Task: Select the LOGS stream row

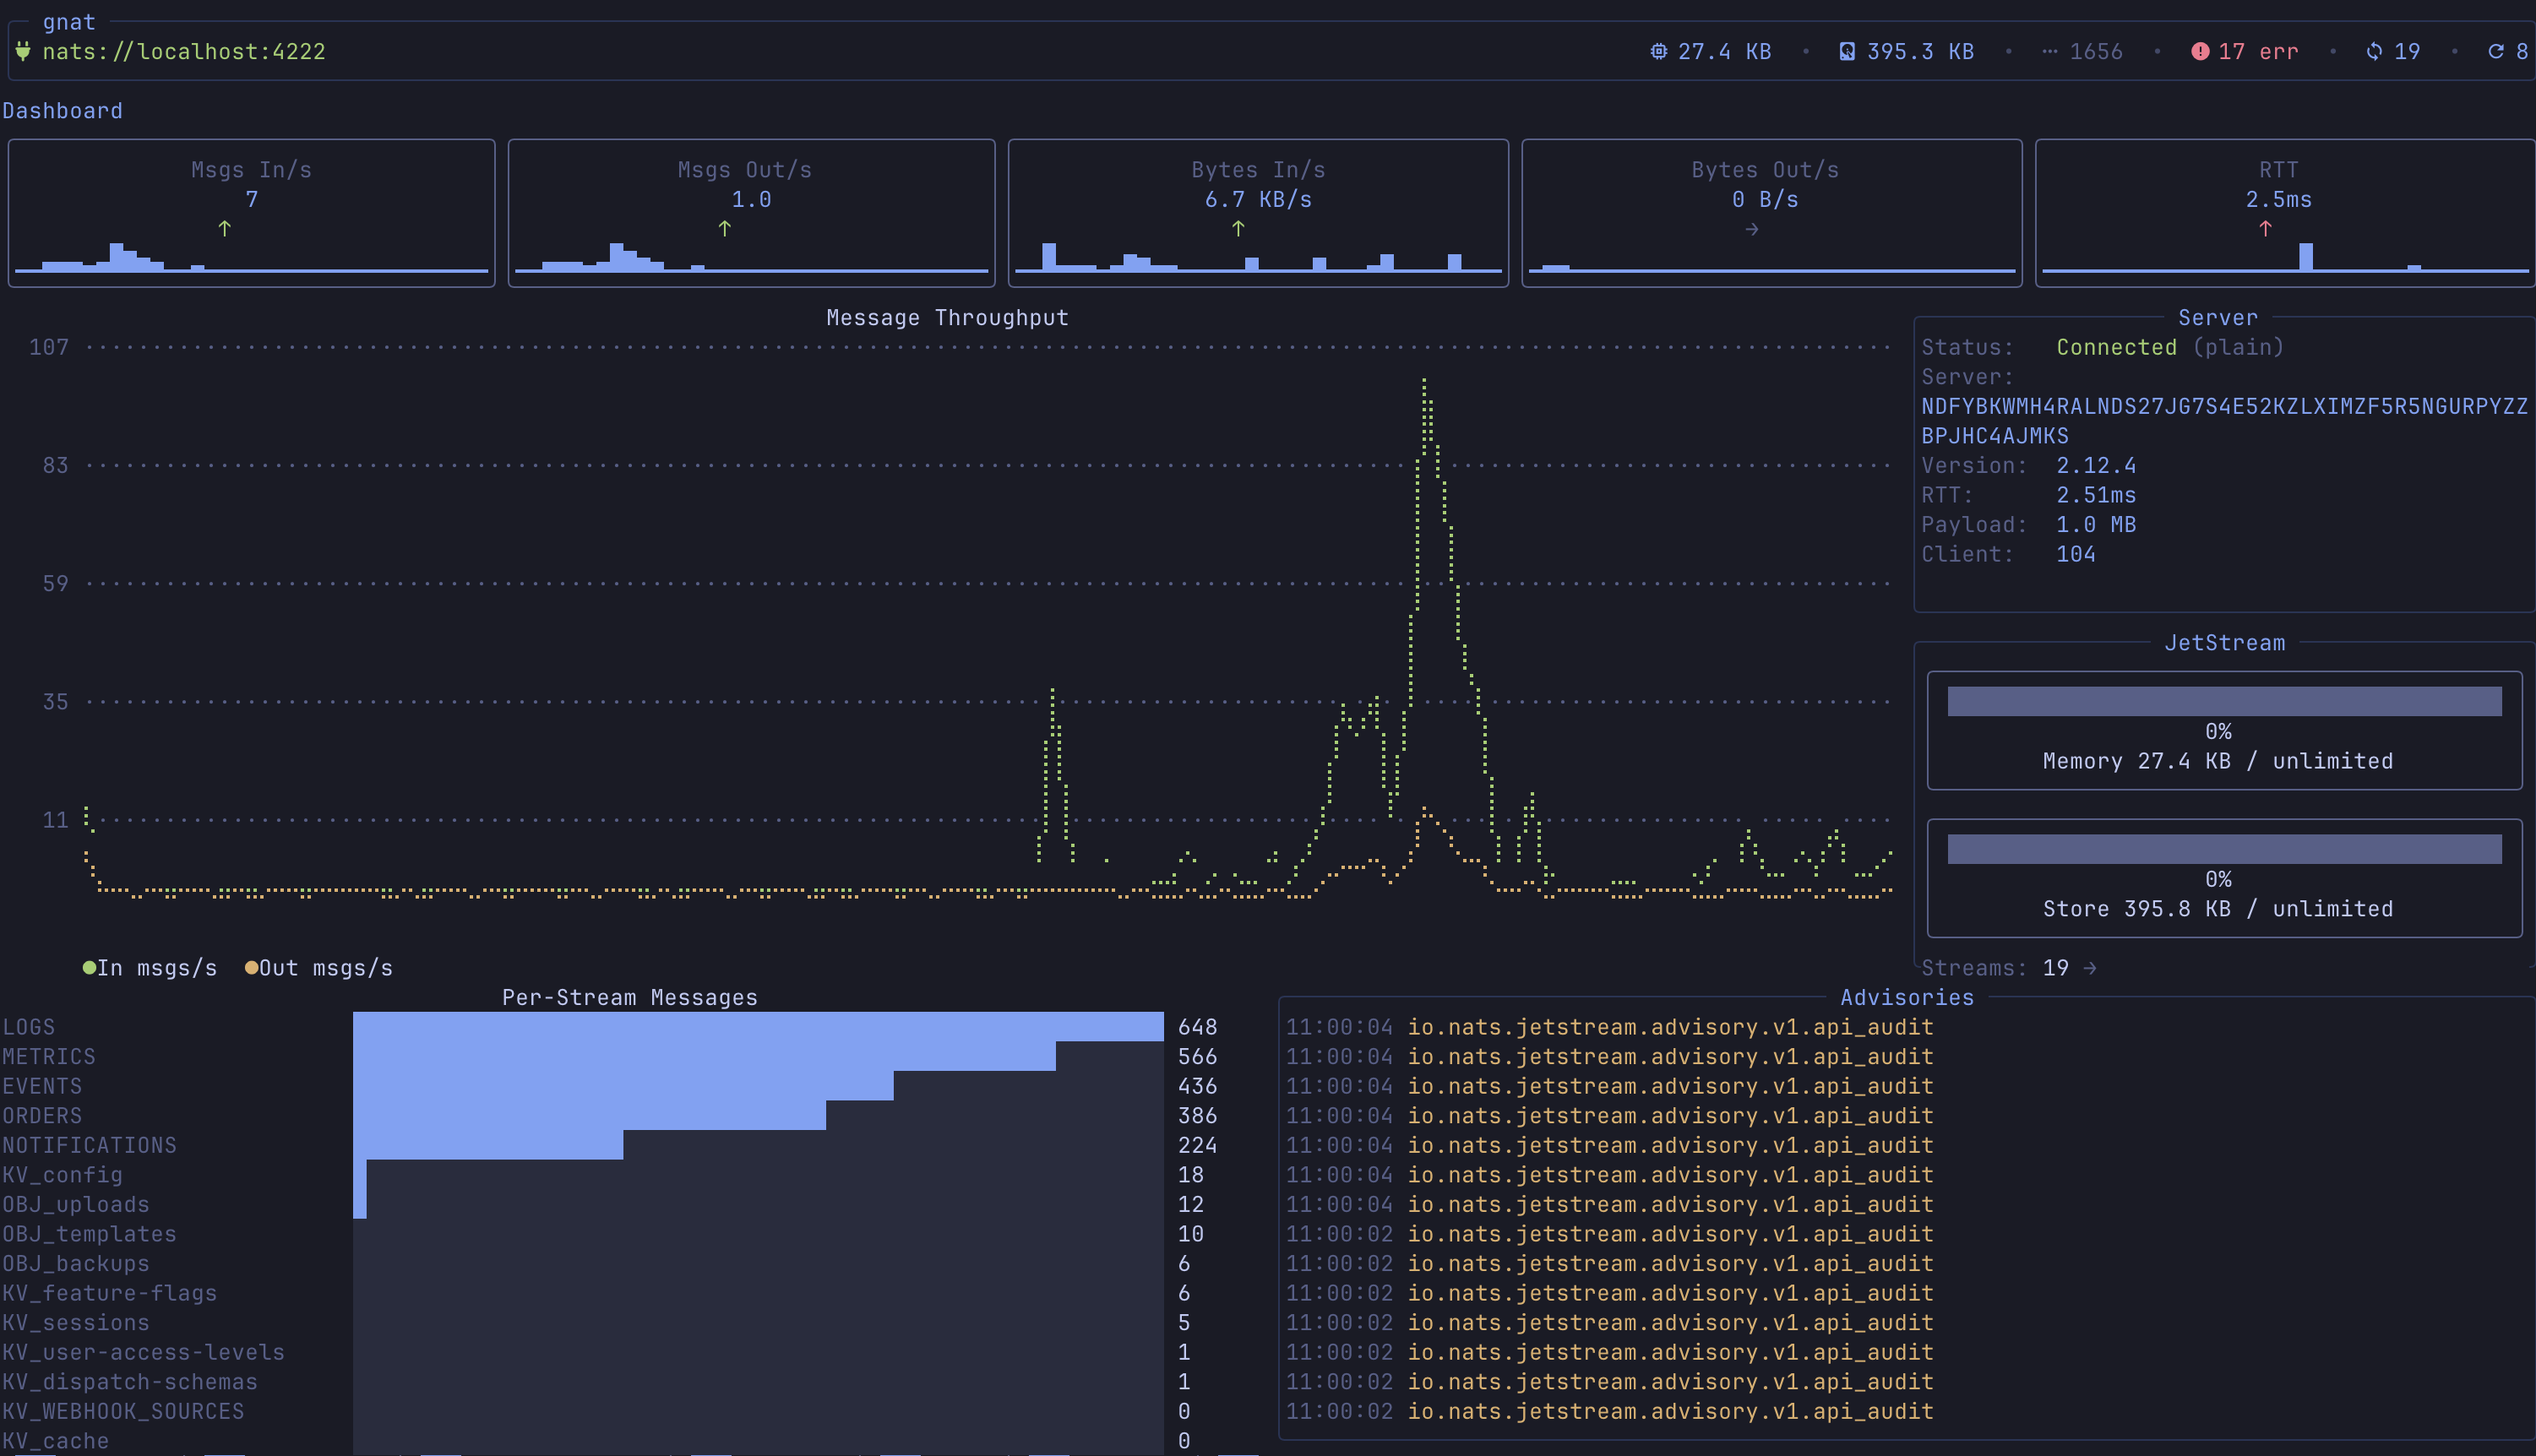Action: [x=30, y=1026]
